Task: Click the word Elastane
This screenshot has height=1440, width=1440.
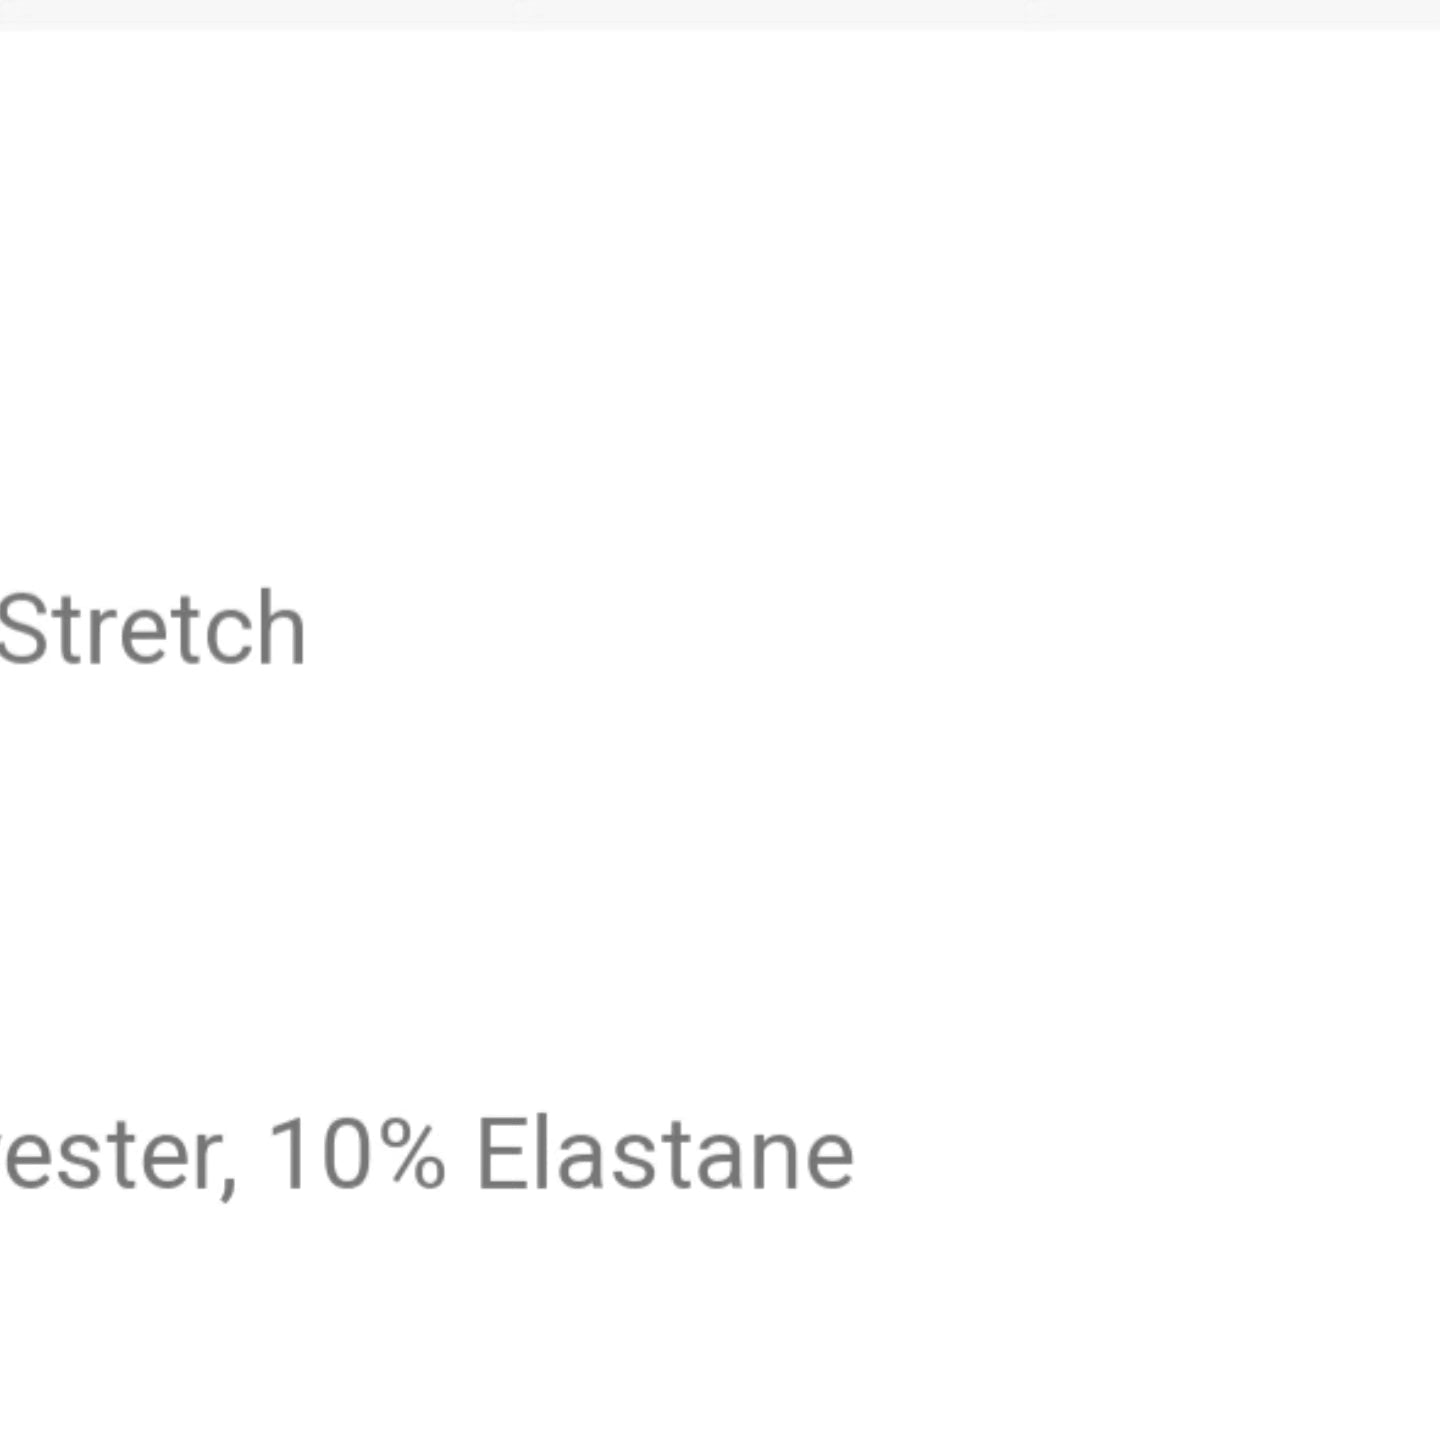Action: point(665,1155)
